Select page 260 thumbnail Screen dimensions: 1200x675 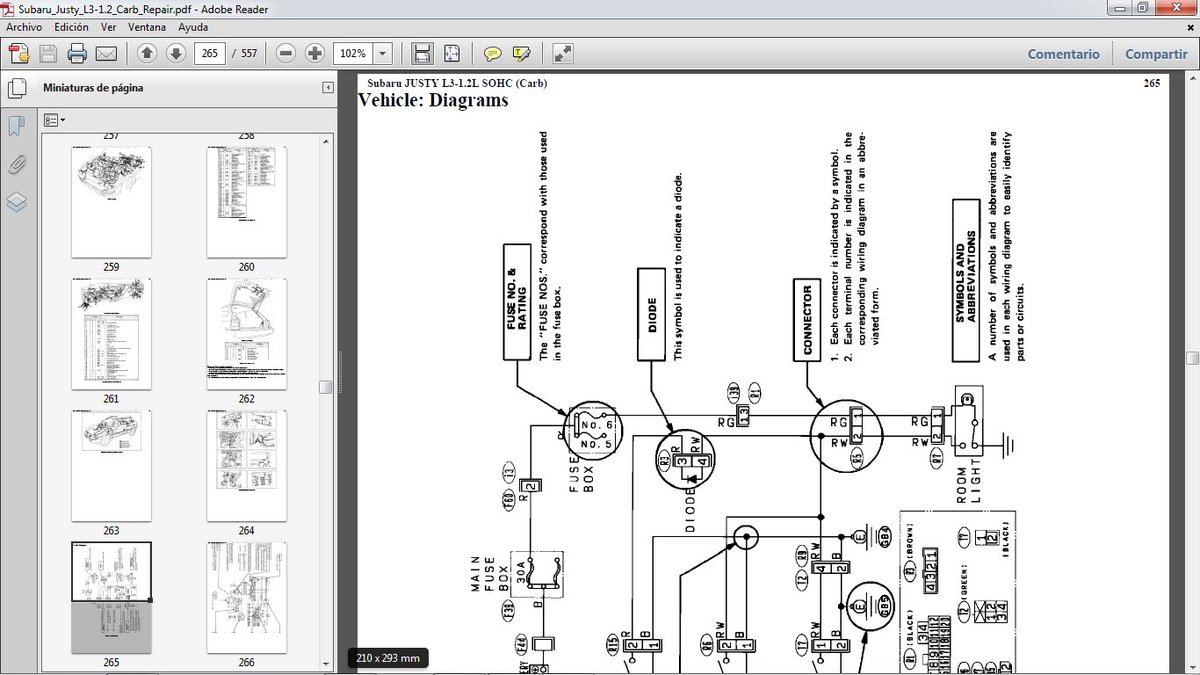tap(246, 203)
